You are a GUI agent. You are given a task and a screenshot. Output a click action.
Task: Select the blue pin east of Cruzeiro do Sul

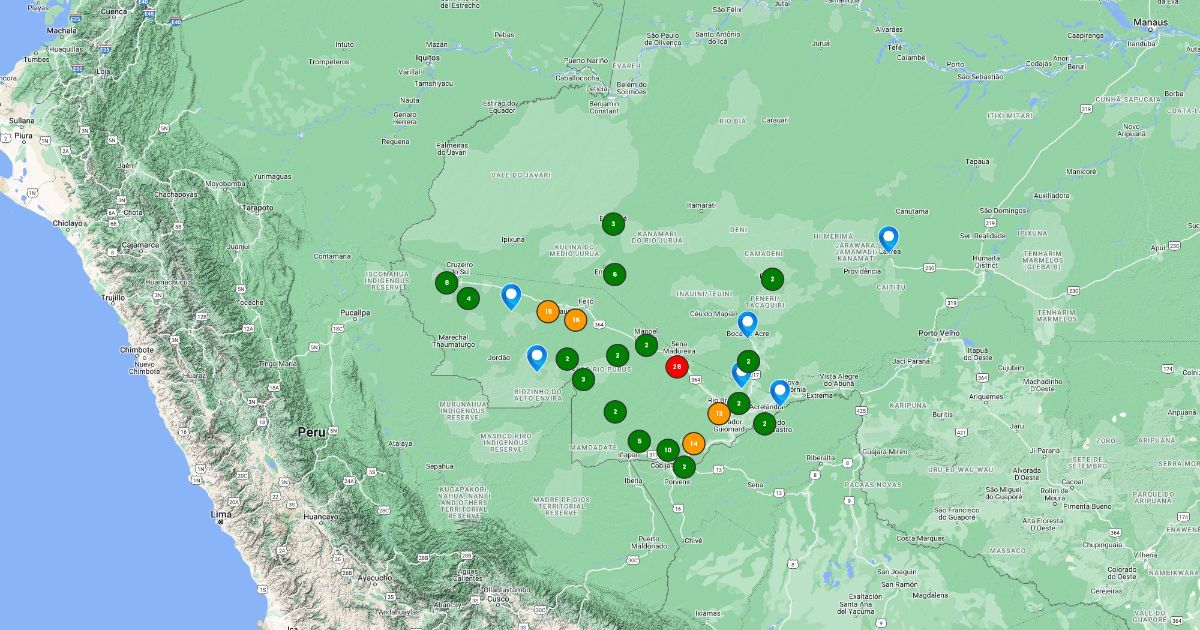point(511,296)
